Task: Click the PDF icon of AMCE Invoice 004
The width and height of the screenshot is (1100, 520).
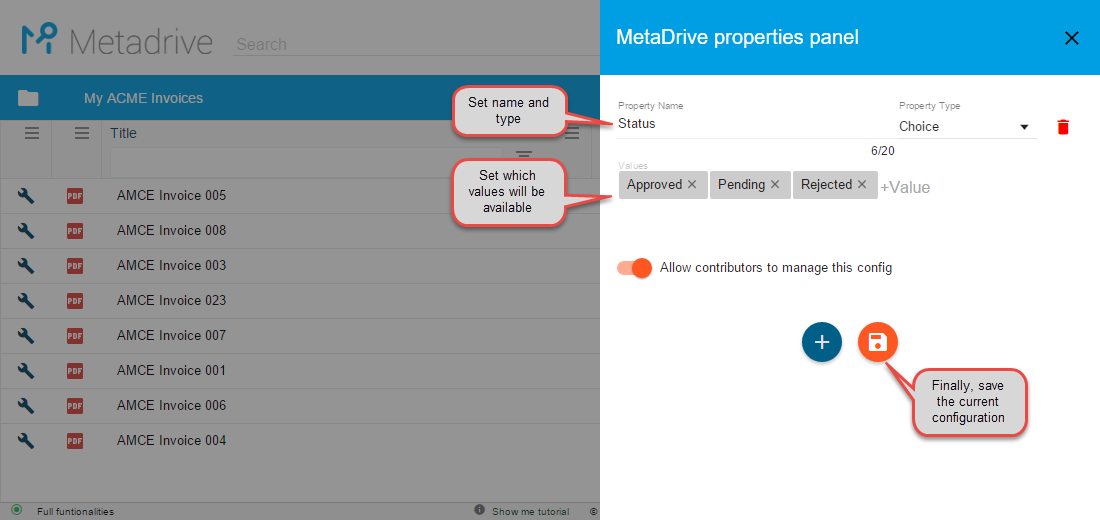Action: (74, 441)
